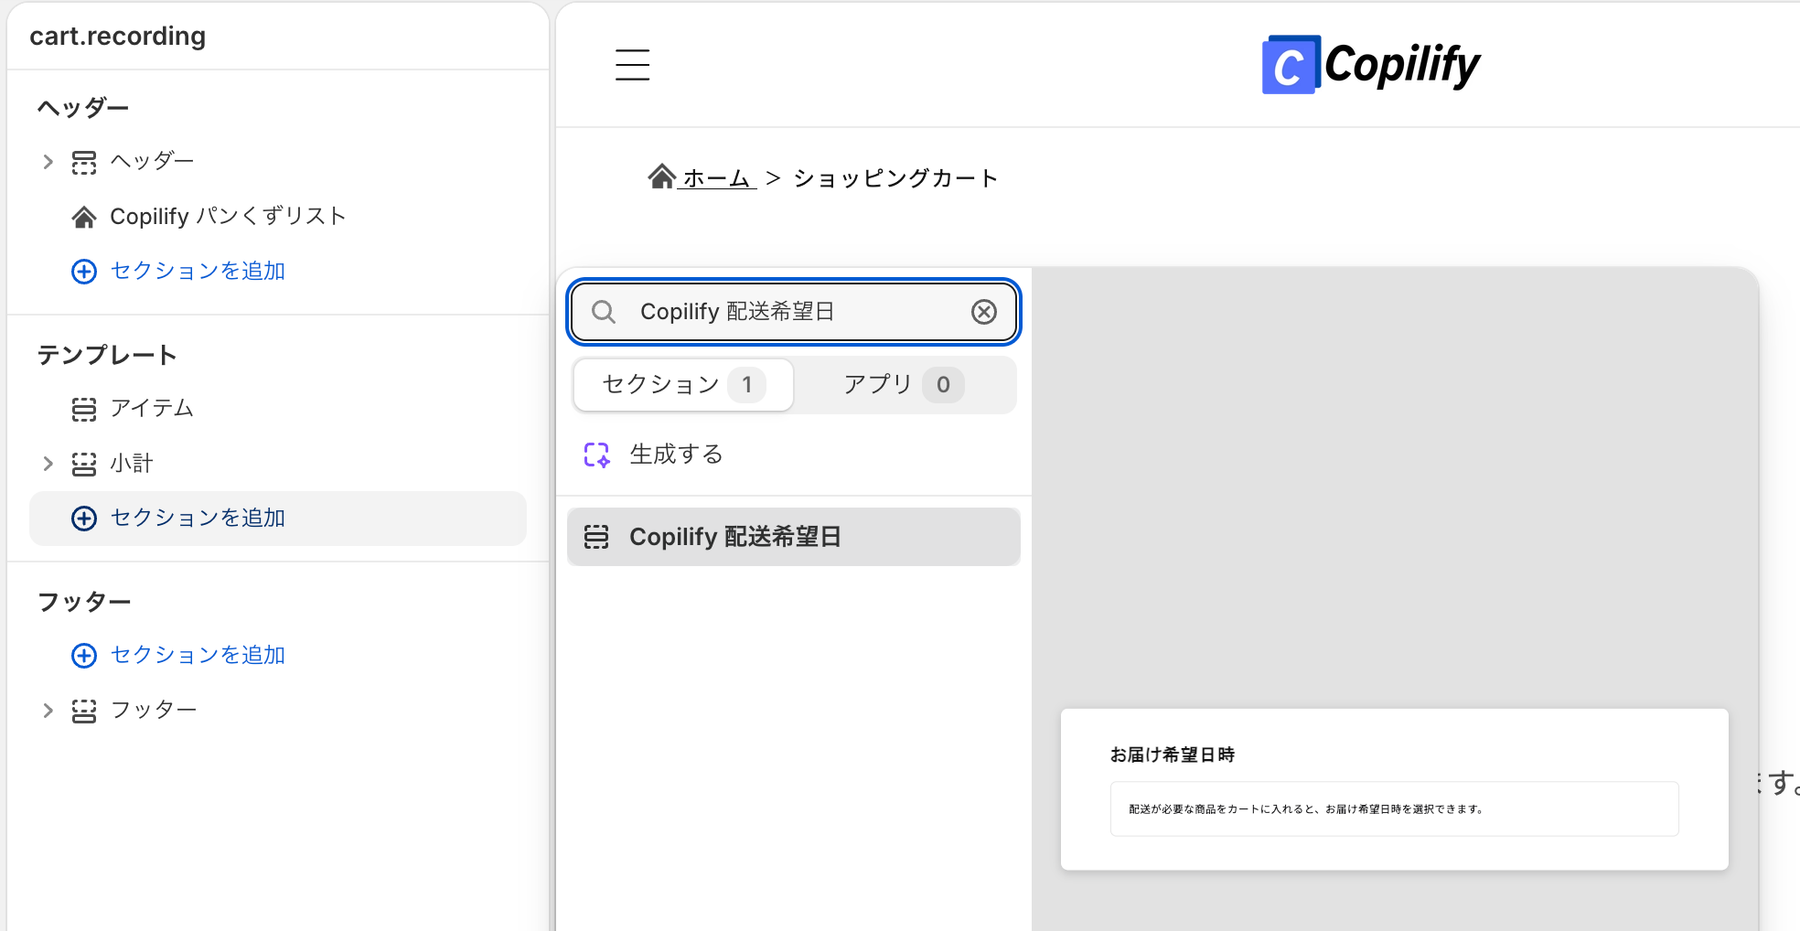Click the テンプレート group heading
The image size is (1800, 931).
tap(107, 355)
